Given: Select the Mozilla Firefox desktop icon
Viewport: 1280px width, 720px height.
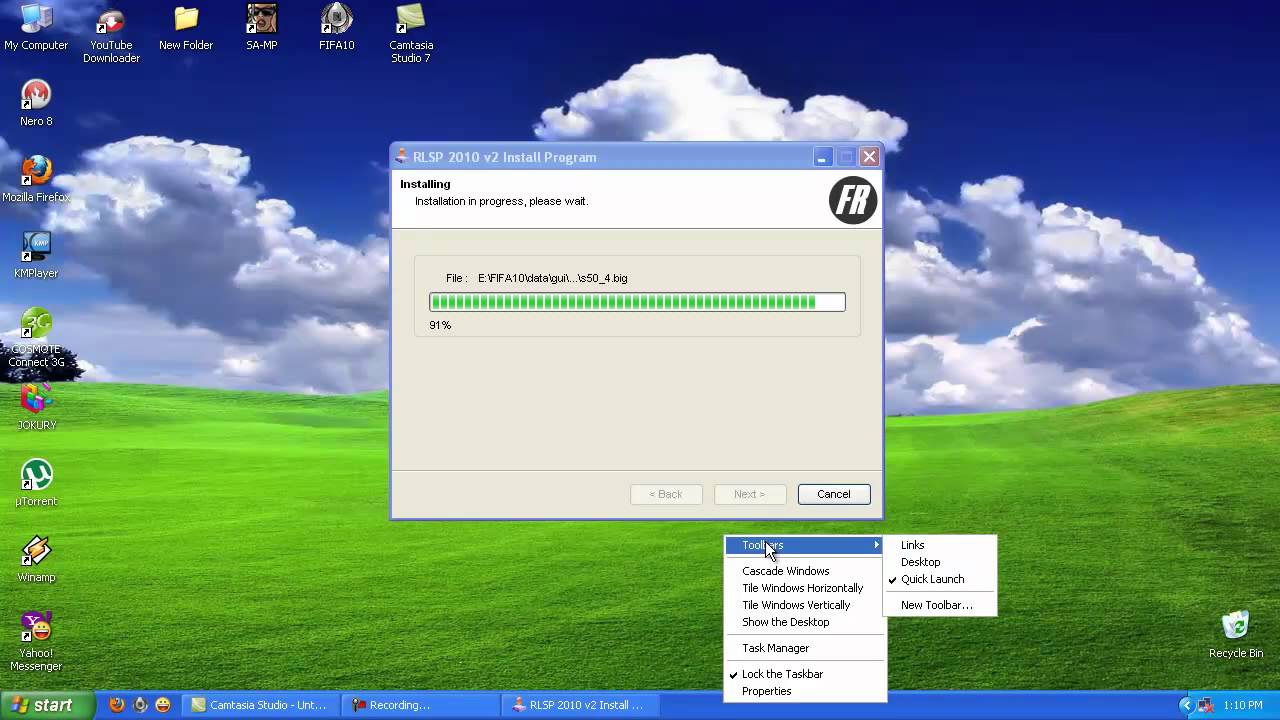Looking at the screenshot, I should pos(36,179).
